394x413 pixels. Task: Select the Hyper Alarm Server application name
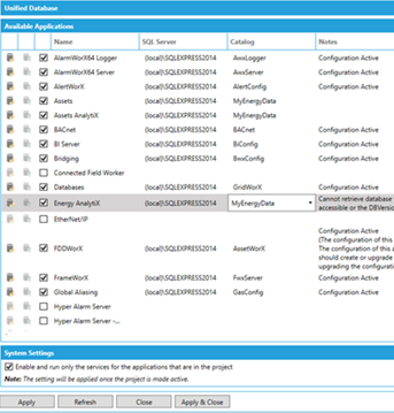pyautogui.click(x=82, y=307)
